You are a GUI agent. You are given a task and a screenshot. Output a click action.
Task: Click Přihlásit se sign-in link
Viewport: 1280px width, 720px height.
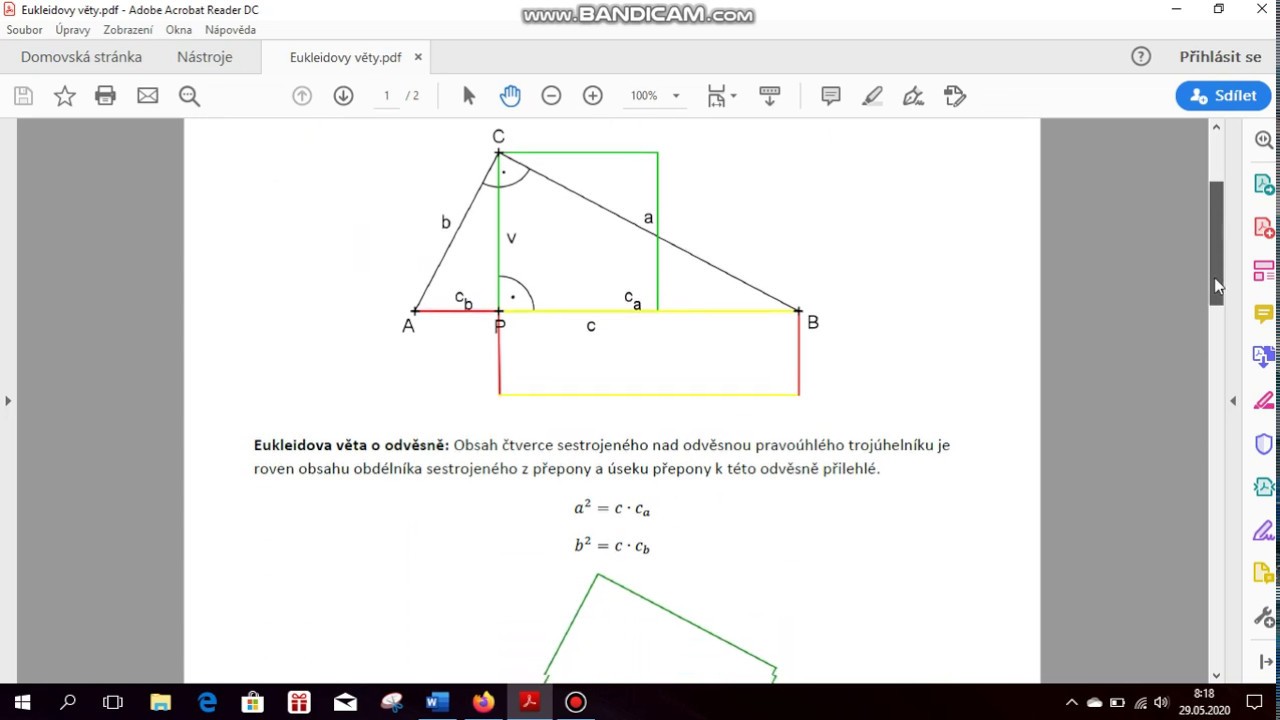(x=1220, y=57)
